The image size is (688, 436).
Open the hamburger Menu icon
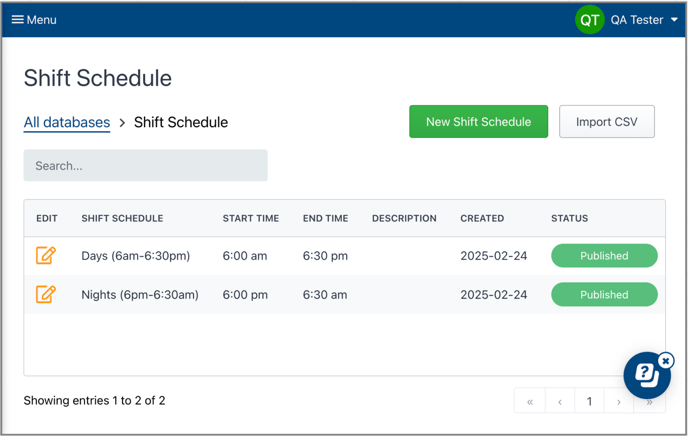[18, 20]
